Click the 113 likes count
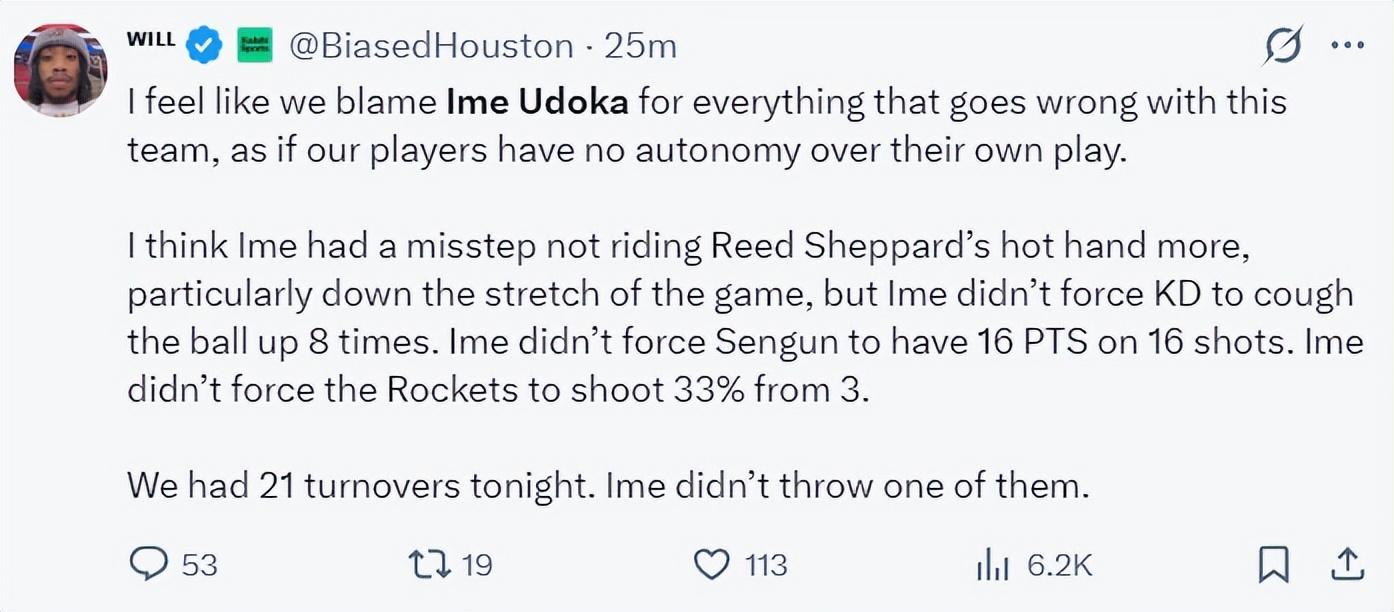This screenshot has height=612, width=1394. (766, 566)
